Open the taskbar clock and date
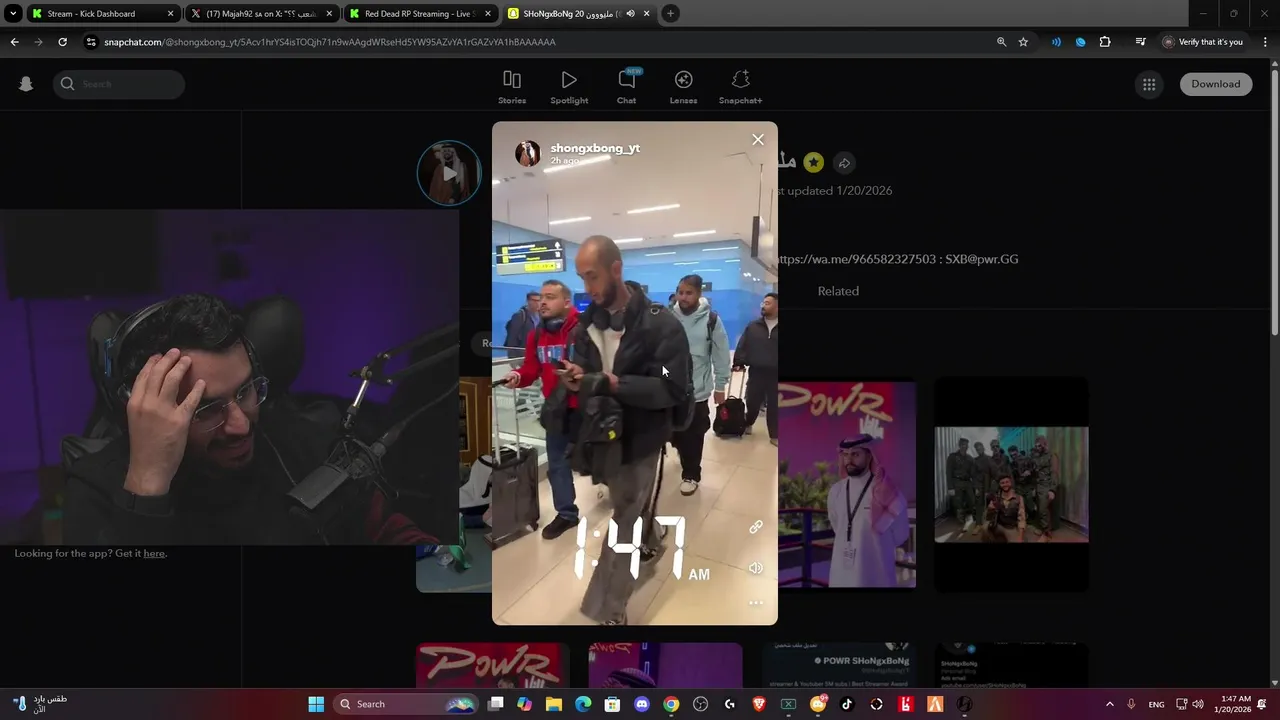The height and width of the screenshot is (720, 1280). [1233, 704]
